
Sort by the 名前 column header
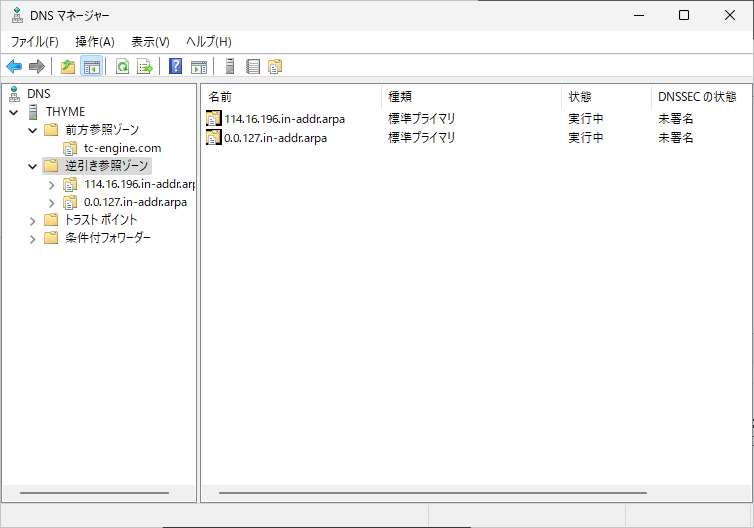tap(292, 97)
